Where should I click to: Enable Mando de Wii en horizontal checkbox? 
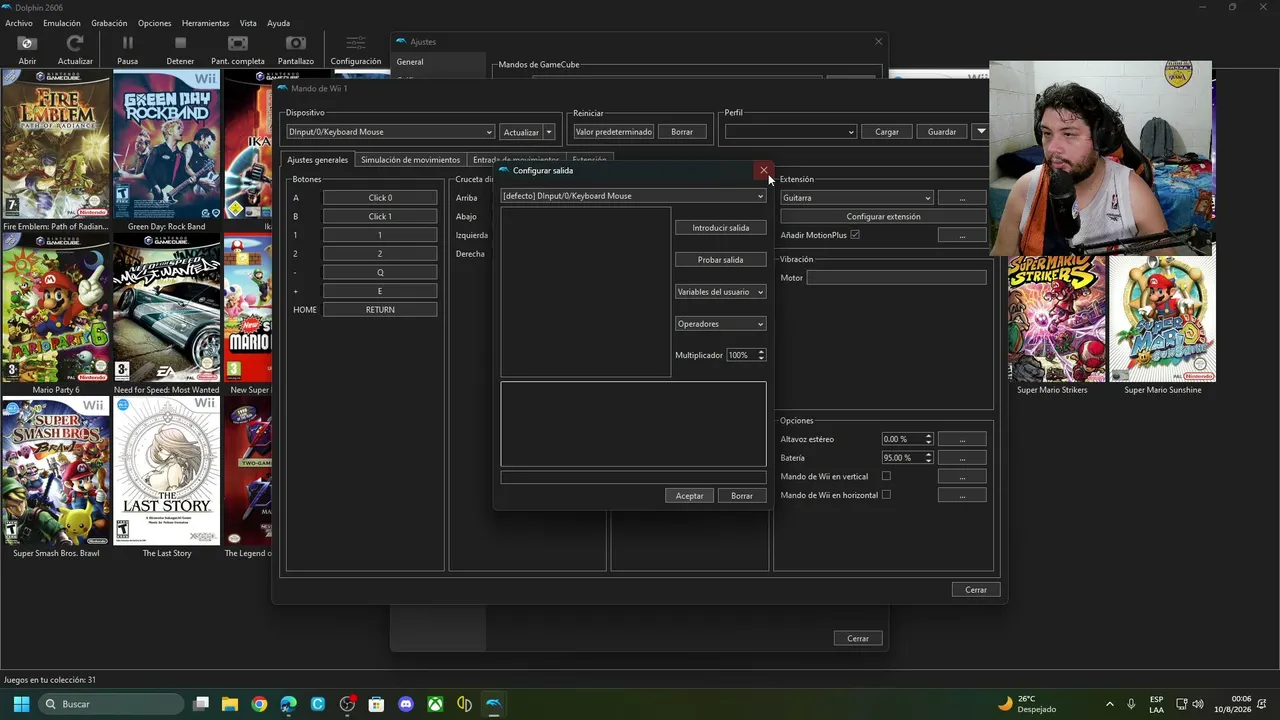[886, 495]
